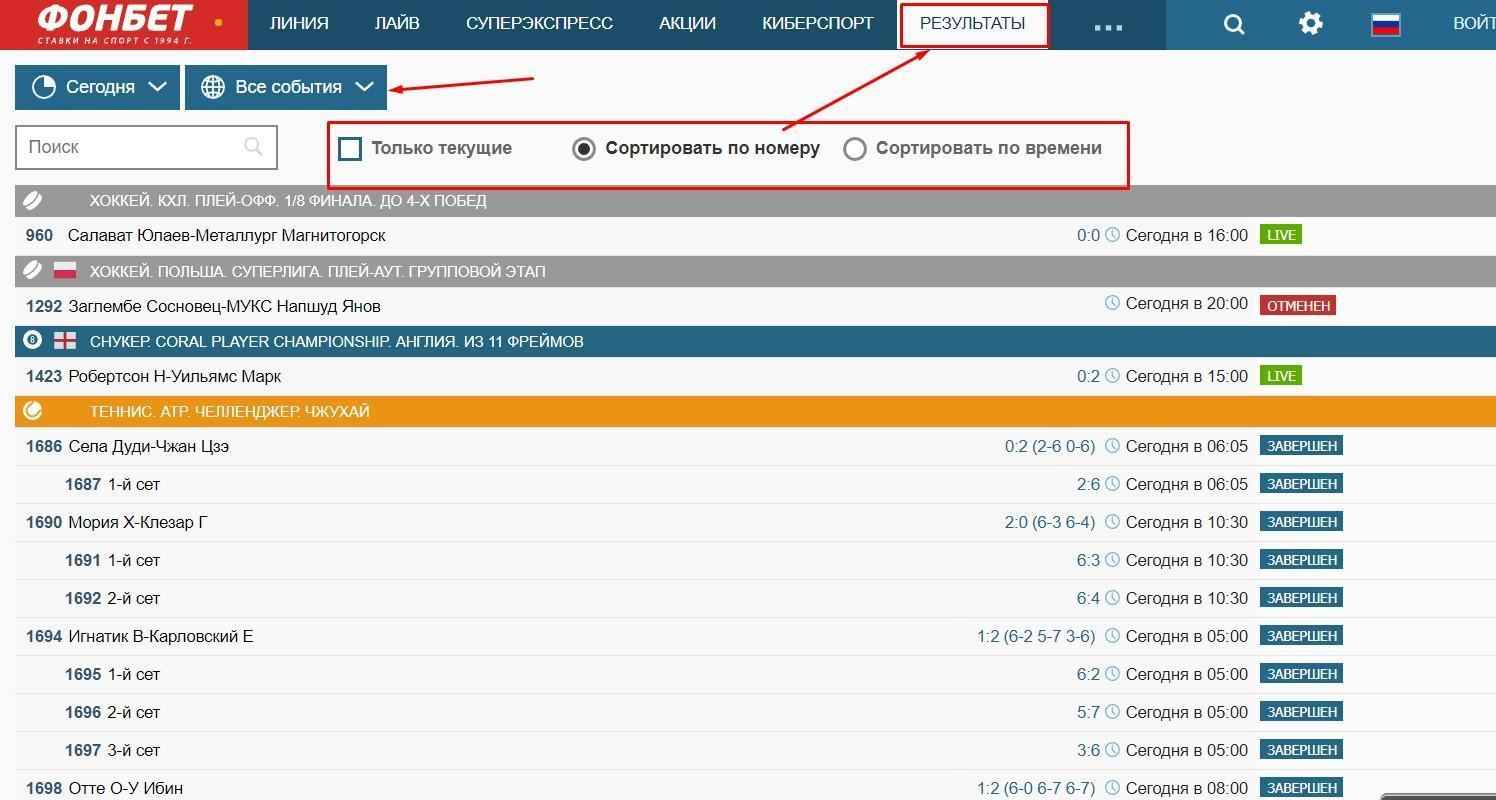Click time Сегодня в 16:00
The image size is (1496, 800).
point(1187,235)
